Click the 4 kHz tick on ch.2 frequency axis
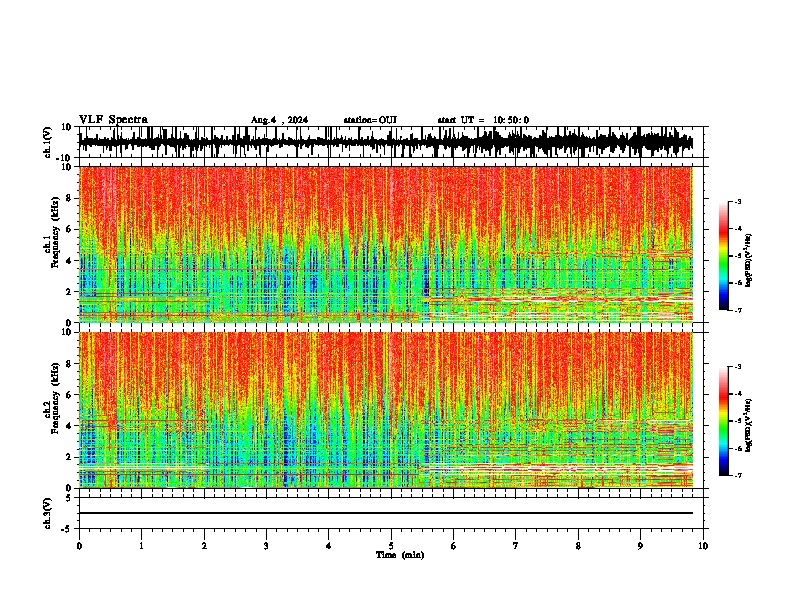This screenshot has width=792, height=612. click(x=69, y=426)
